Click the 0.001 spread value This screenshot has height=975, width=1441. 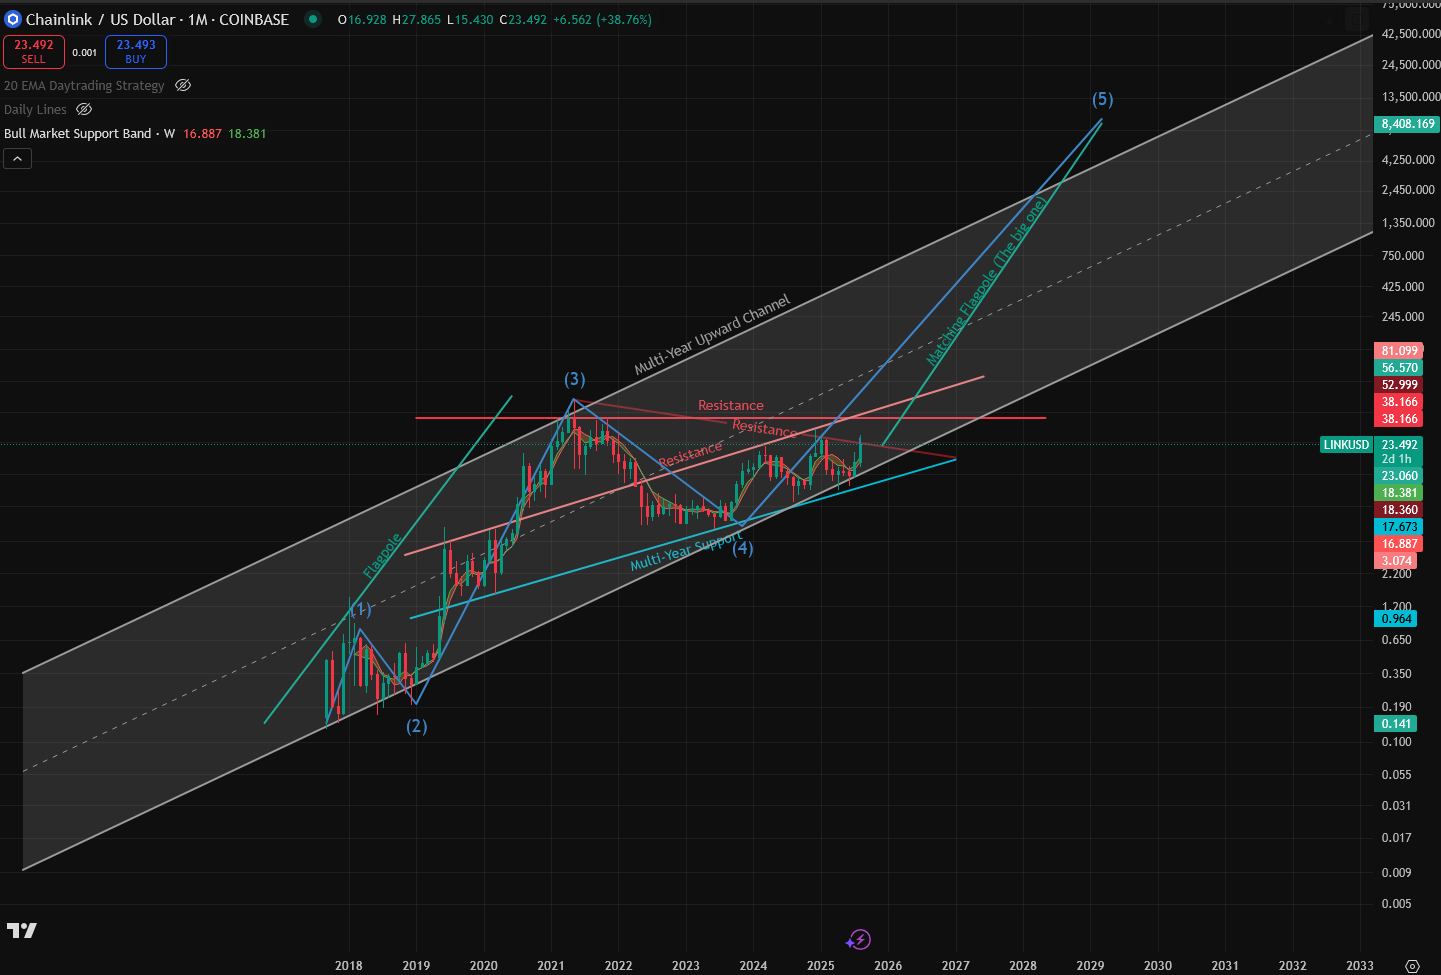point(85,52)
